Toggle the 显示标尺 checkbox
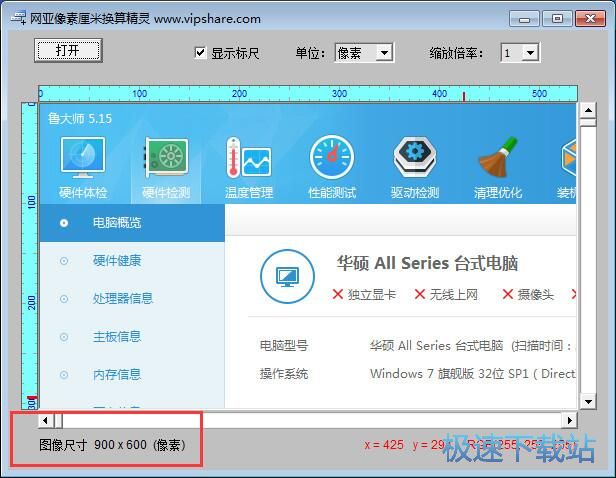 coord(201,53)
